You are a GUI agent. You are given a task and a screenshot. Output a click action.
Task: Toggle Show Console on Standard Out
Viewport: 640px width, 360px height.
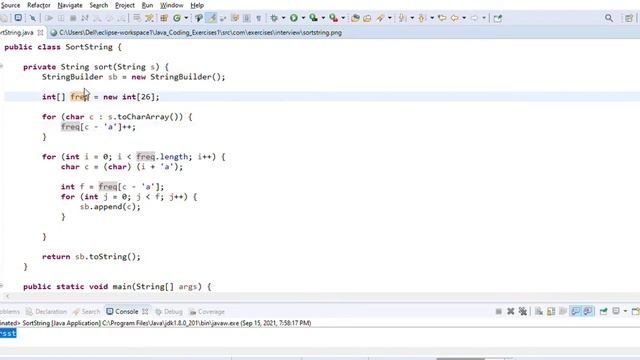tap(575, 311)
